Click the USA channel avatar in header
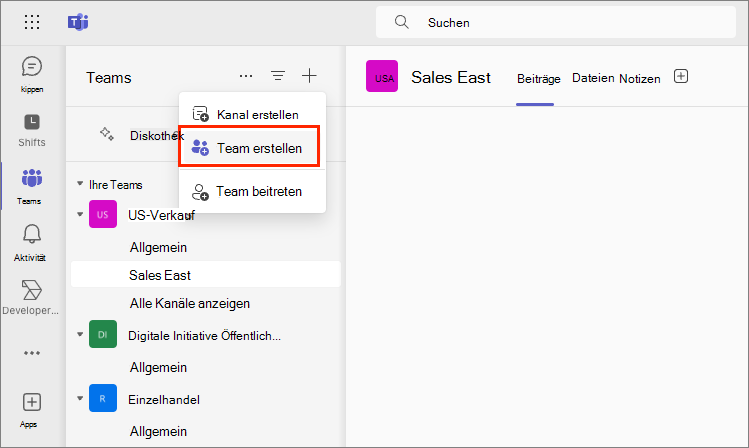 click(x=382, y=76)
